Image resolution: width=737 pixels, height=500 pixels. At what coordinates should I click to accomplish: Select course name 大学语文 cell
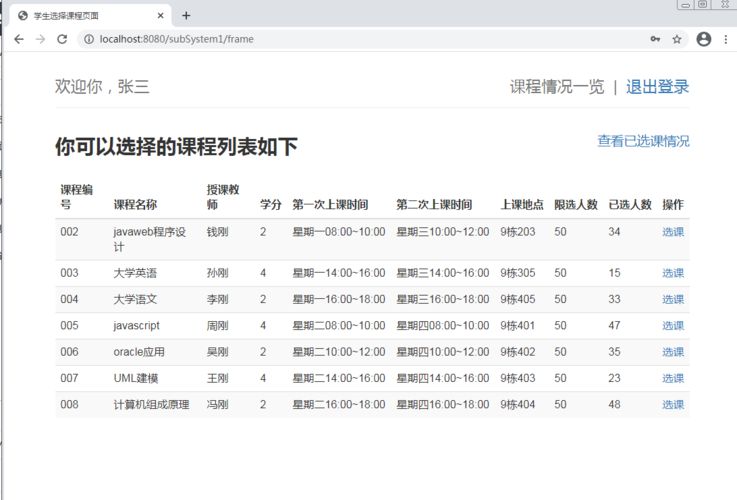135,299
